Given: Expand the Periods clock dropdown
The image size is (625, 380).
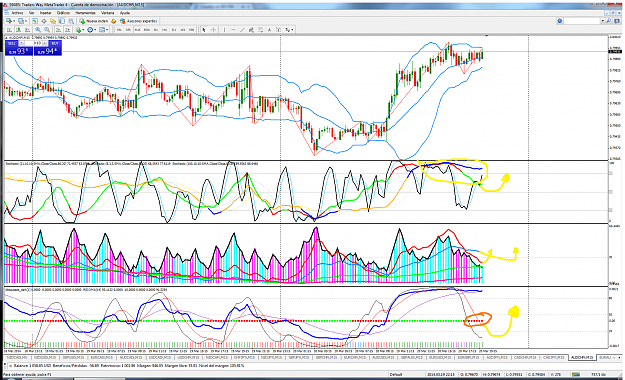Looking at the screenshot, I should (95, 30).
